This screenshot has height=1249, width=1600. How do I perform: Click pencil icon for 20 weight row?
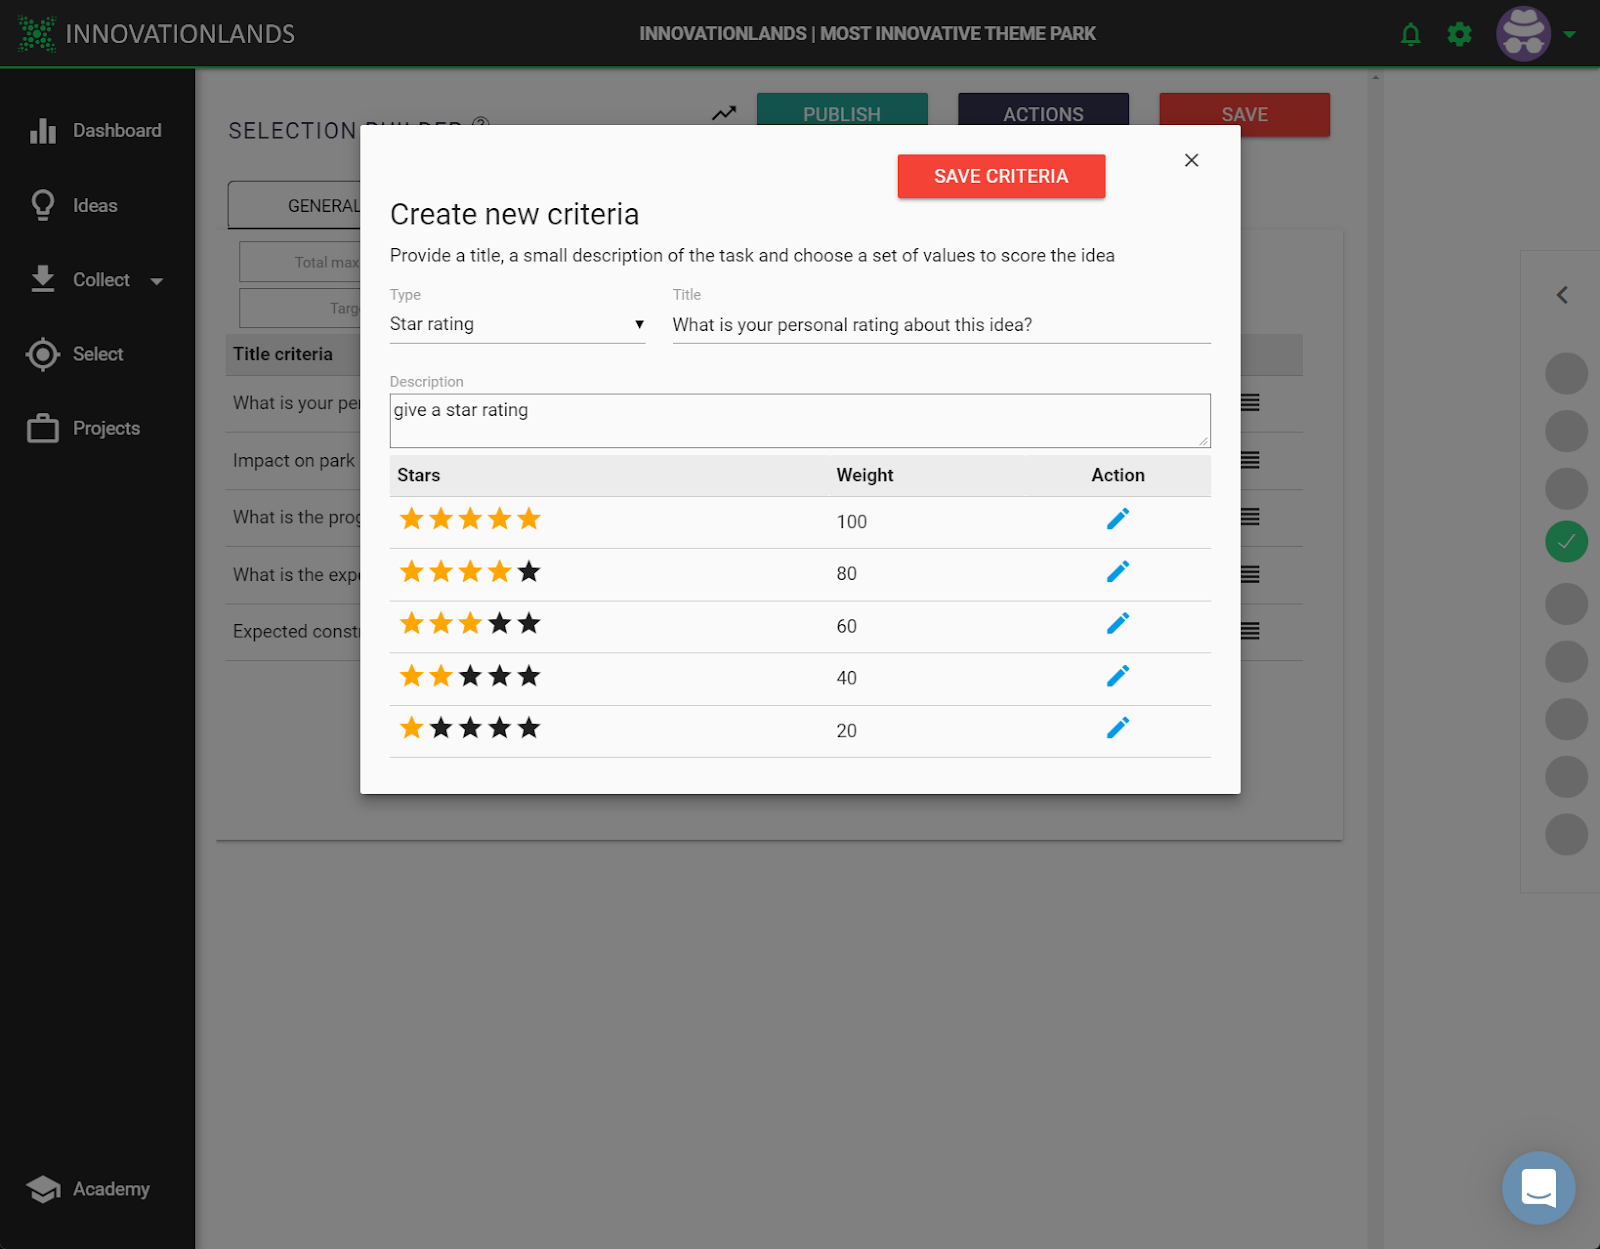tap(1117, 728)
